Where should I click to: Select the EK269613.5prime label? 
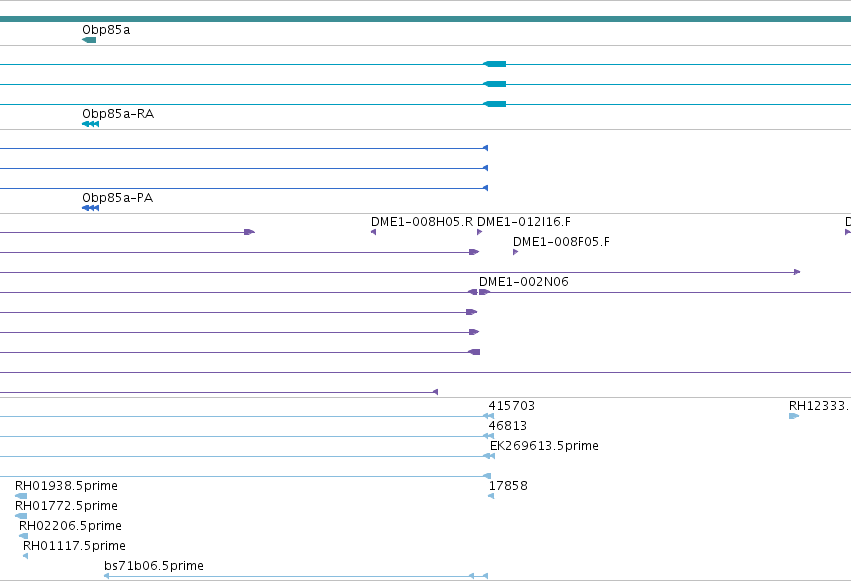coord(544,446)
